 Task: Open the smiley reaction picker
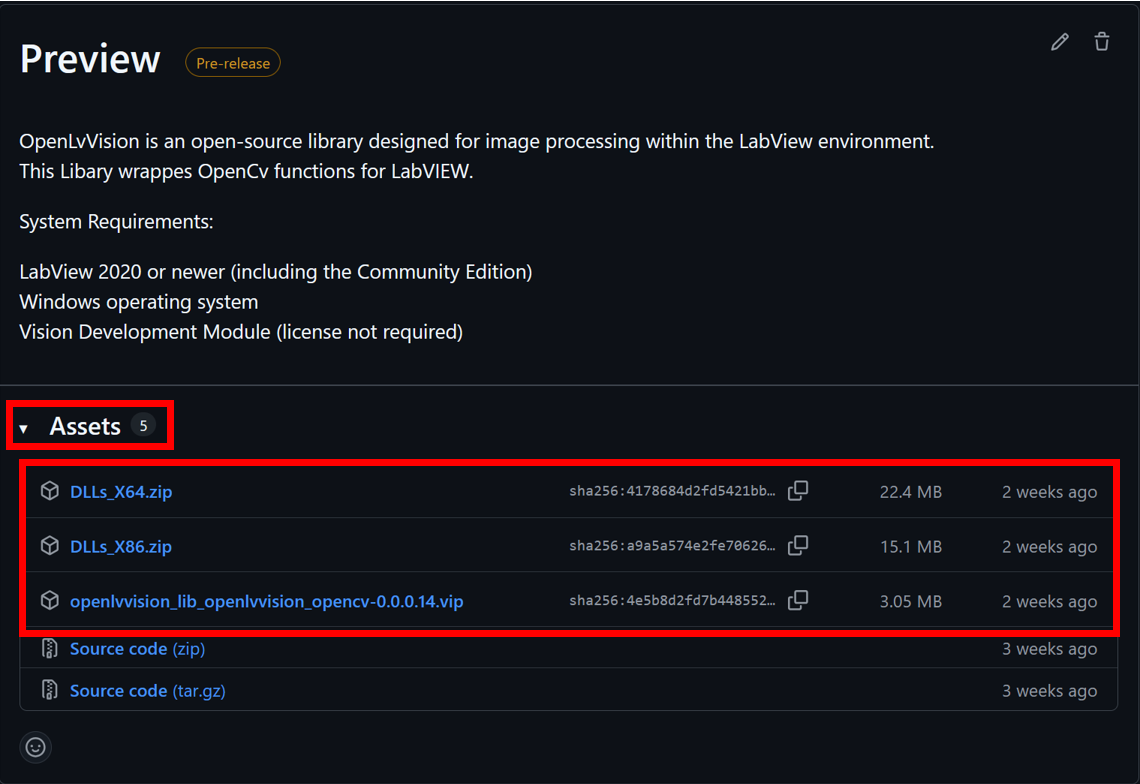pyautogui.click(x=36, y=747)
